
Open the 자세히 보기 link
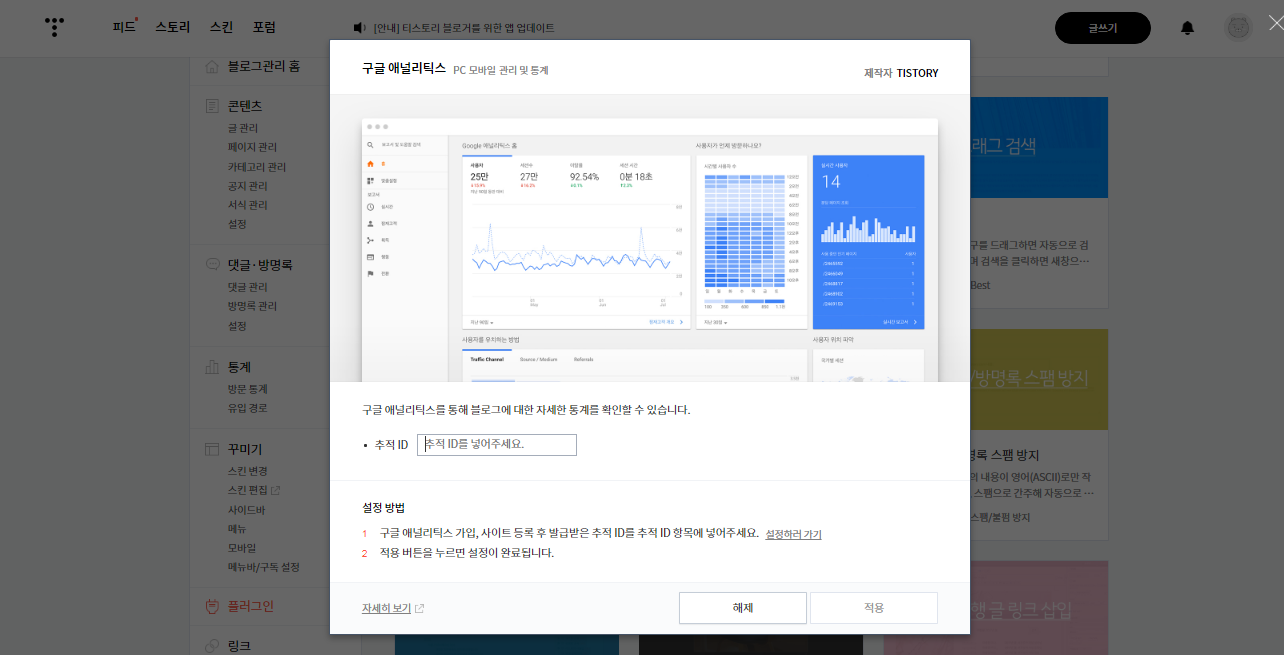[386, 608]
